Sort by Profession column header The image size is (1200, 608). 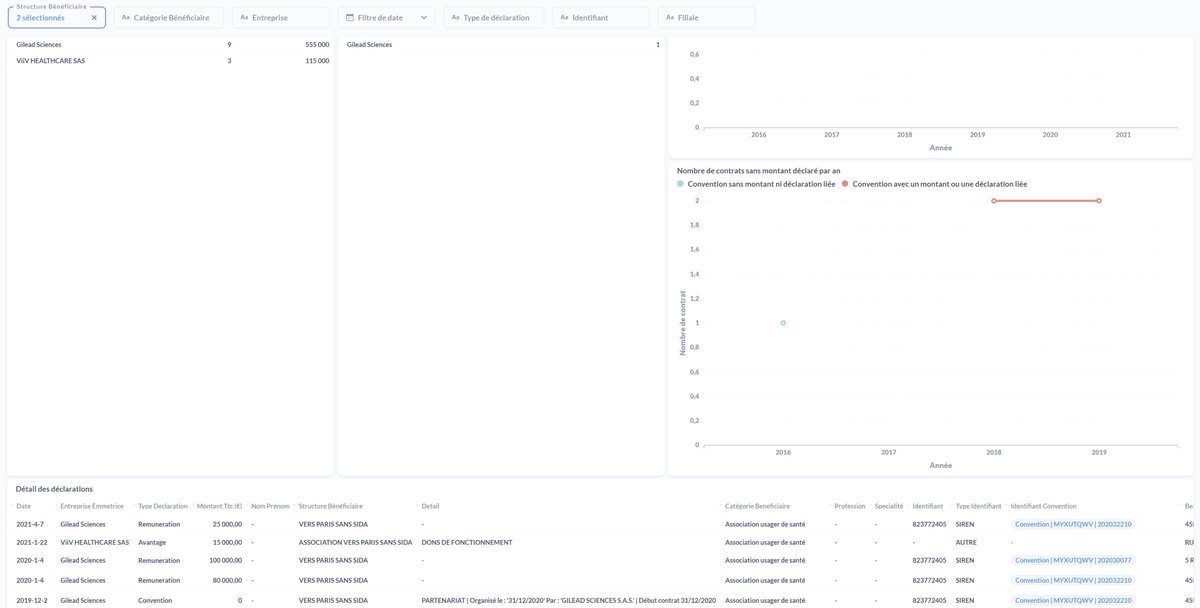[850, 506]
